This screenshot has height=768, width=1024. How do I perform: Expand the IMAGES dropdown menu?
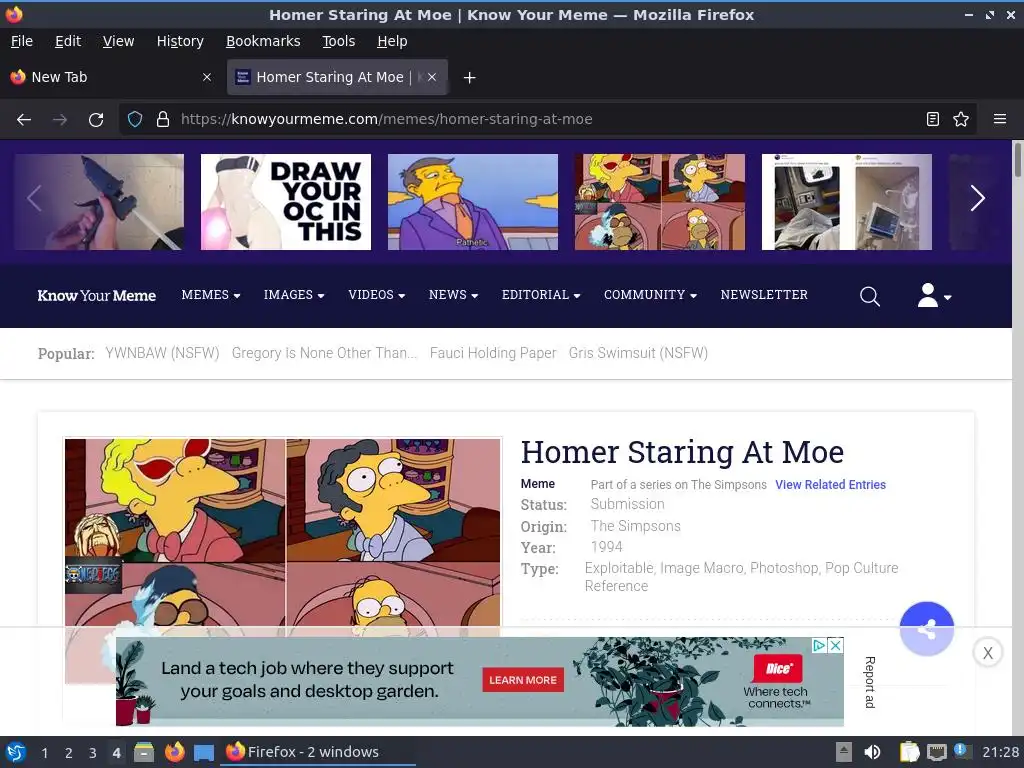tap(294, 295)
